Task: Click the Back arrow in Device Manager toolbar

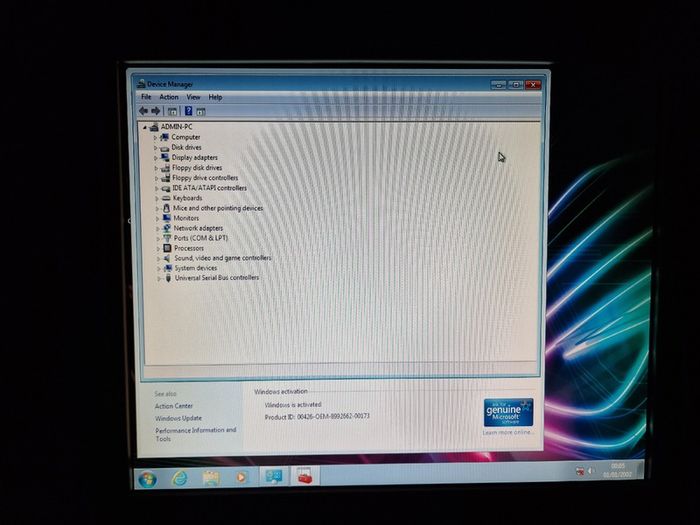Action: click(143, 111)
